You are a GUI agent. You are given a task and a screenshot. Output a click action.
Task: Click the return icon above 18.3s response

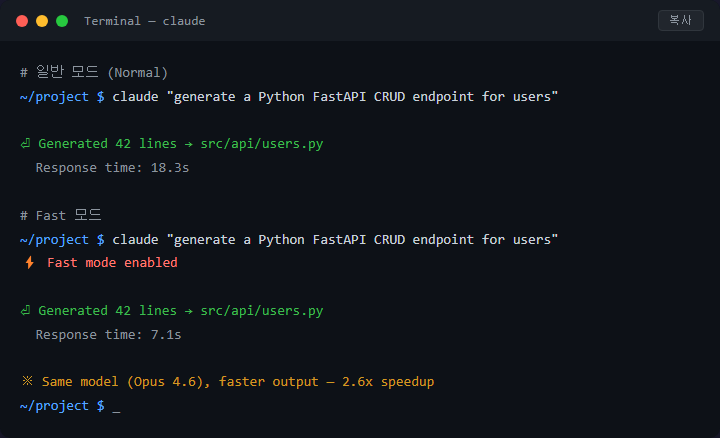[26, 144]
